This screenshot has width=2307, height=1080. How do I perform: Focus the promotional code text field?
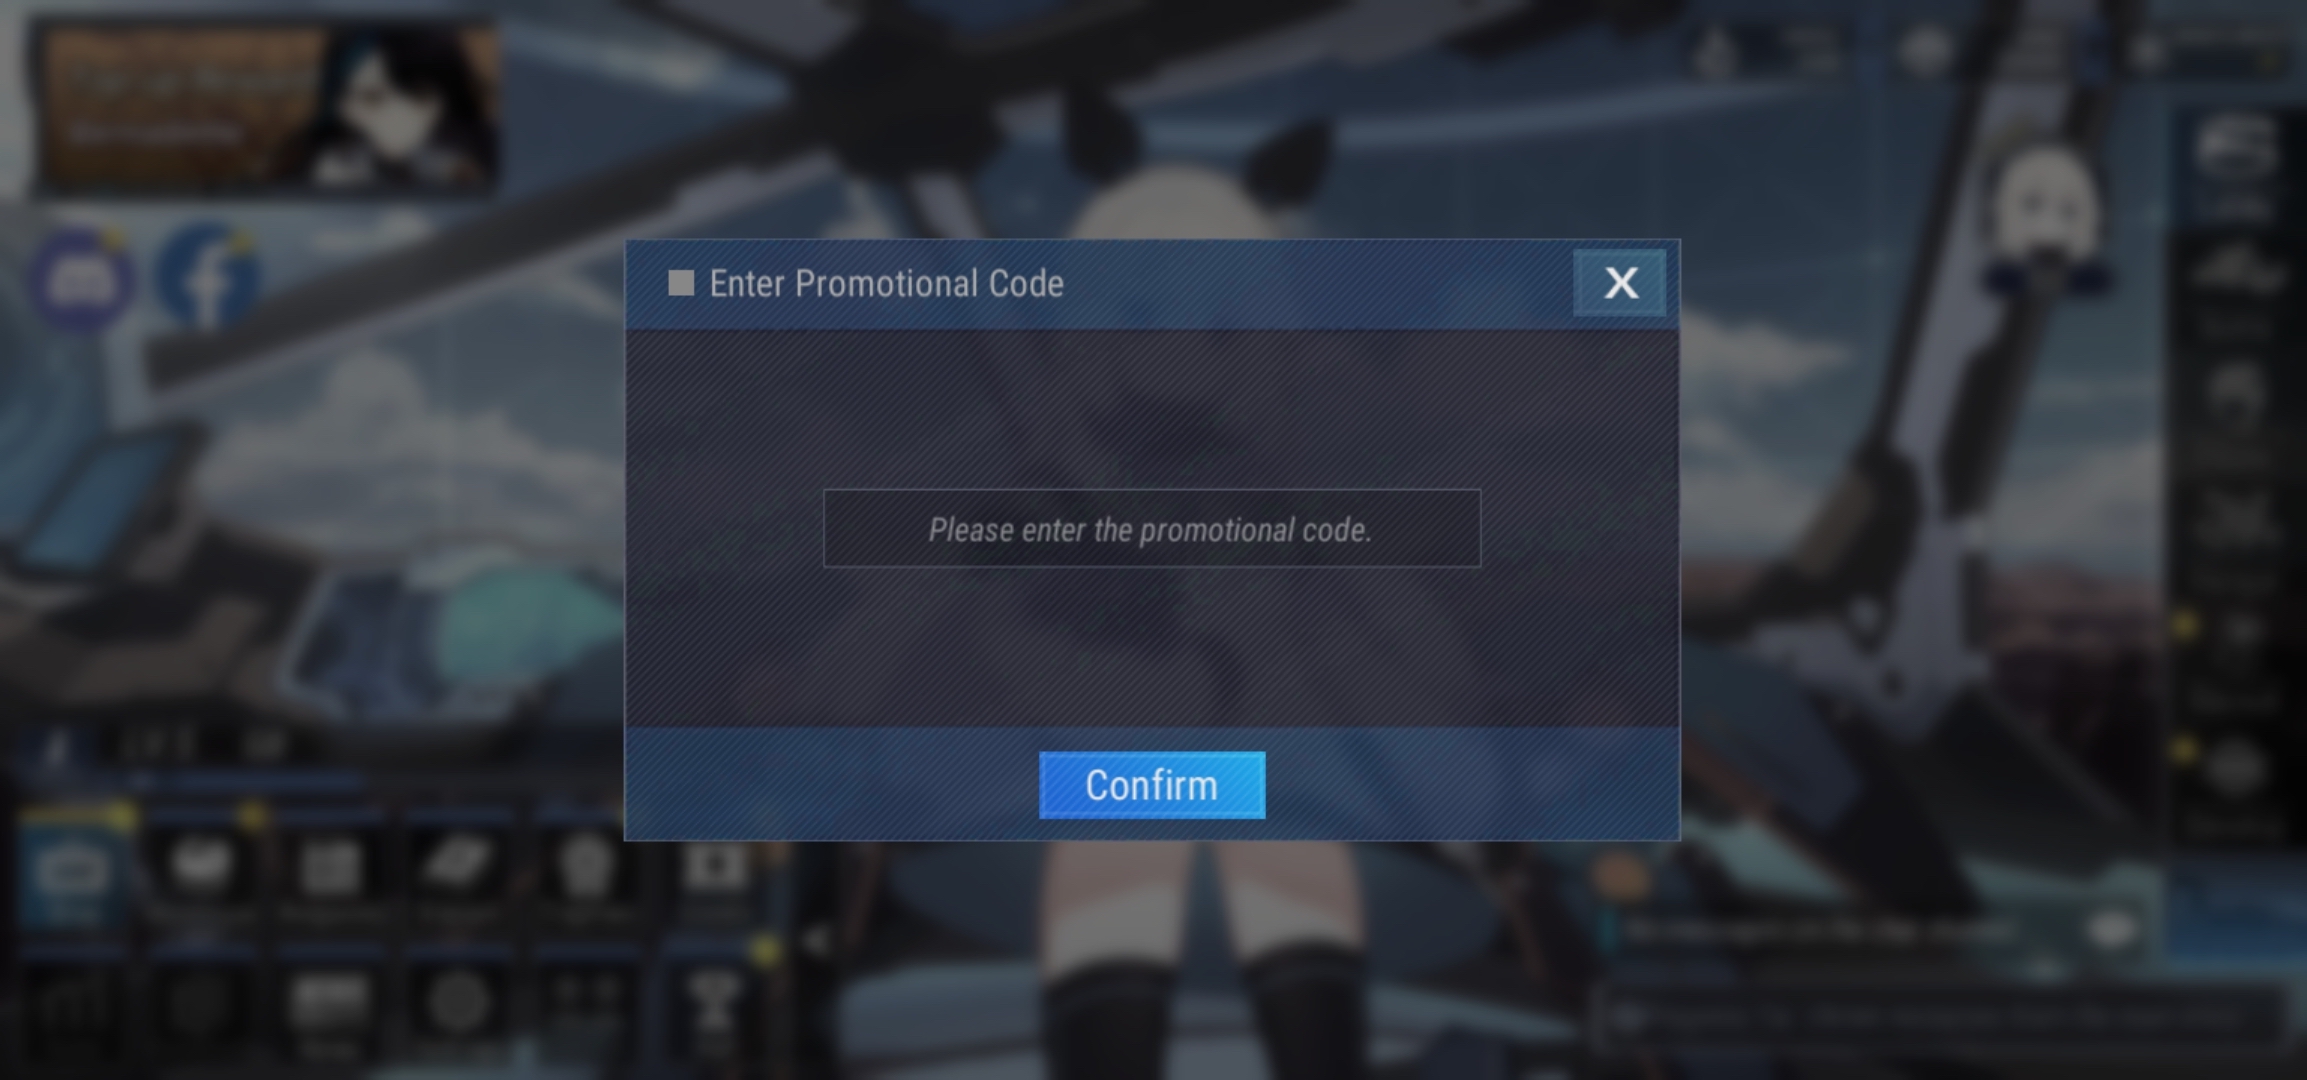[x=1152, y=528]
